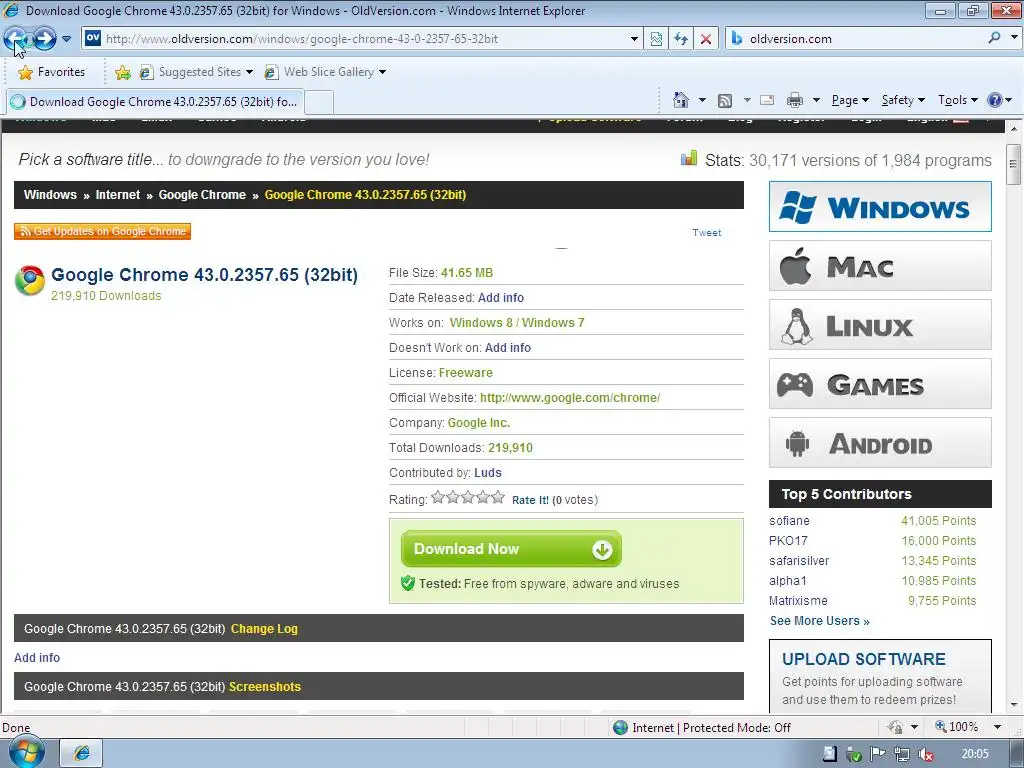Click the Games category banner
The image size is (1024, 768).
(880, 384)
